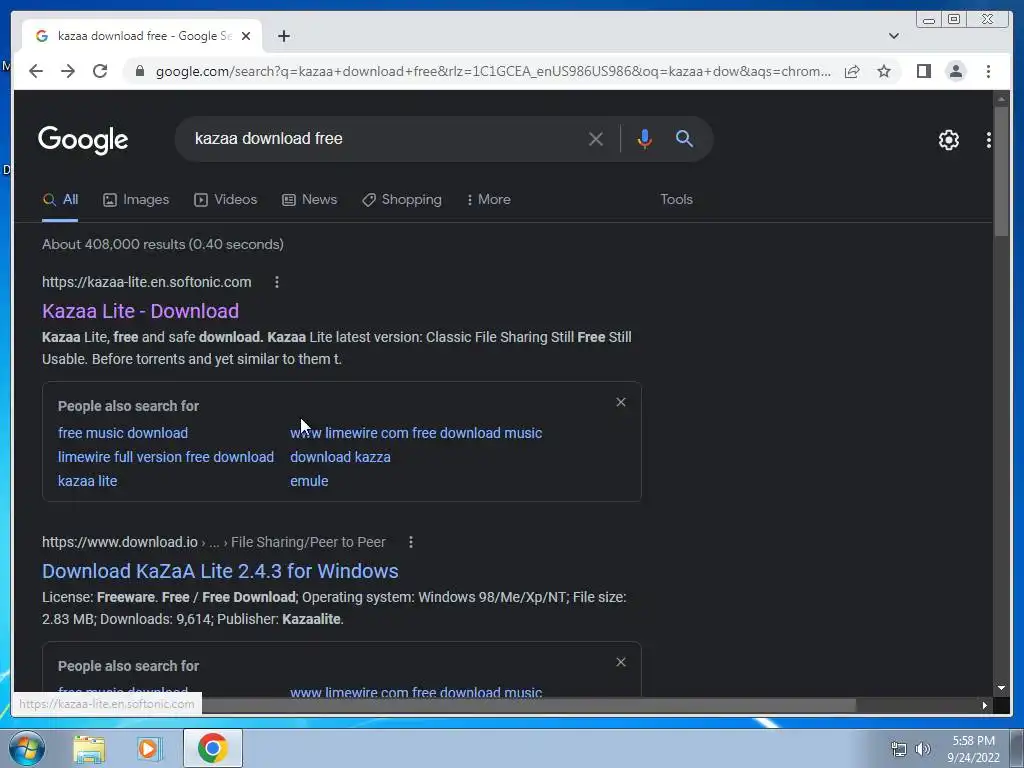1024x768 pixels.
Task: Select the All results tab
Action: coord(60,199)
